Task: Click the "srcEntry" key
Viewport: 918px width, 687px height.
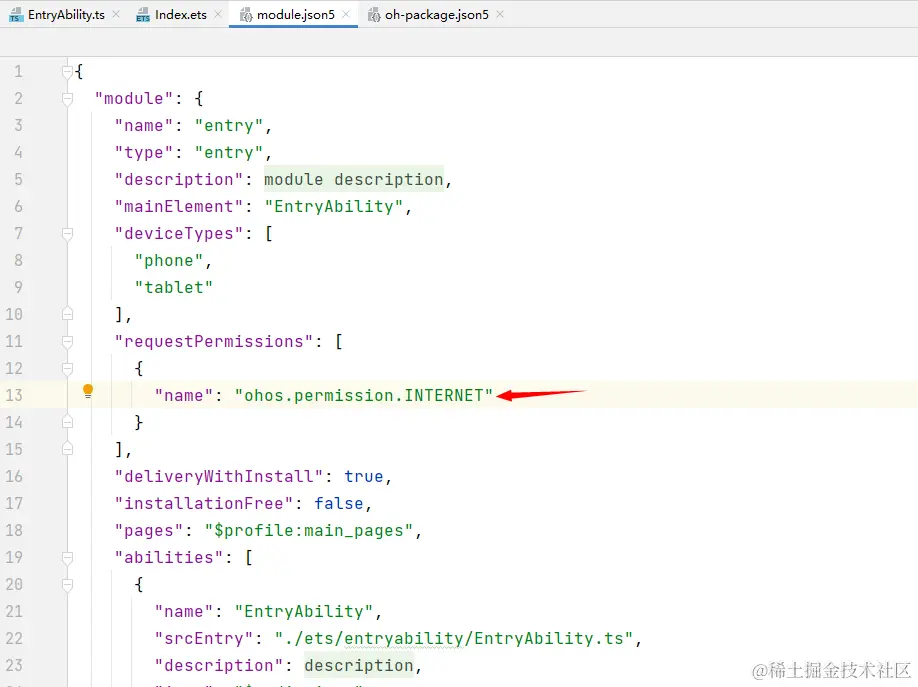Action: 204,638
